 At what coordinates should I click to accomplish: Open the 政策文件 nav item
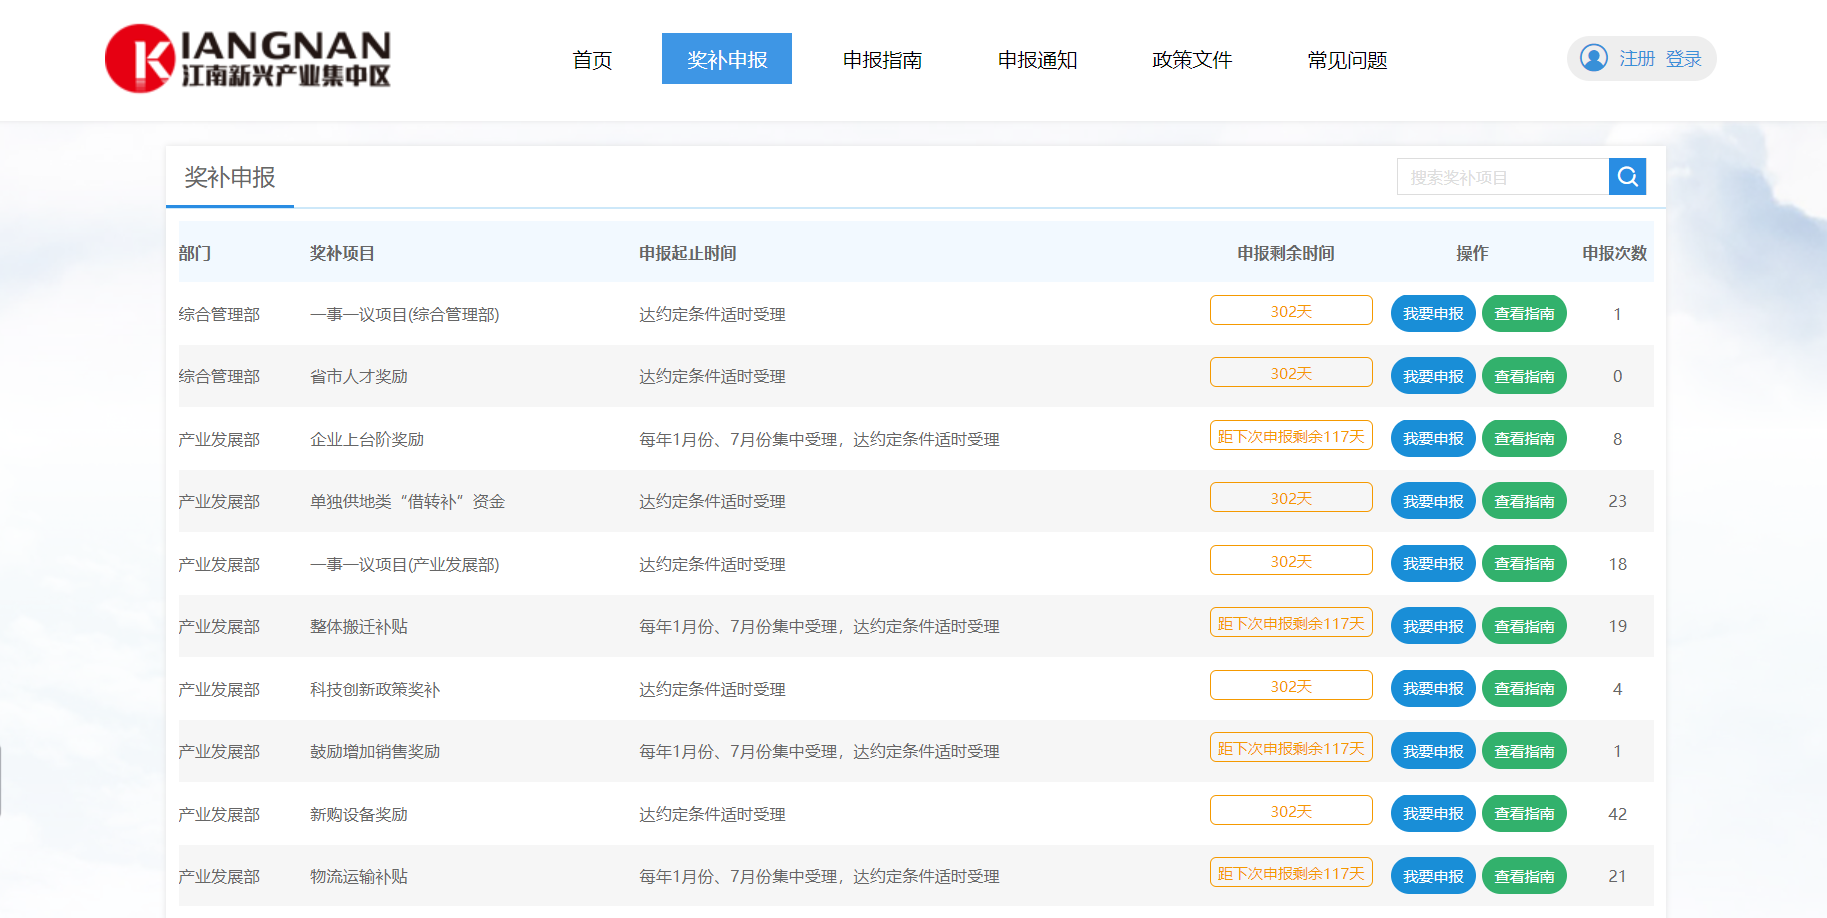click(x=1192, y=60)
